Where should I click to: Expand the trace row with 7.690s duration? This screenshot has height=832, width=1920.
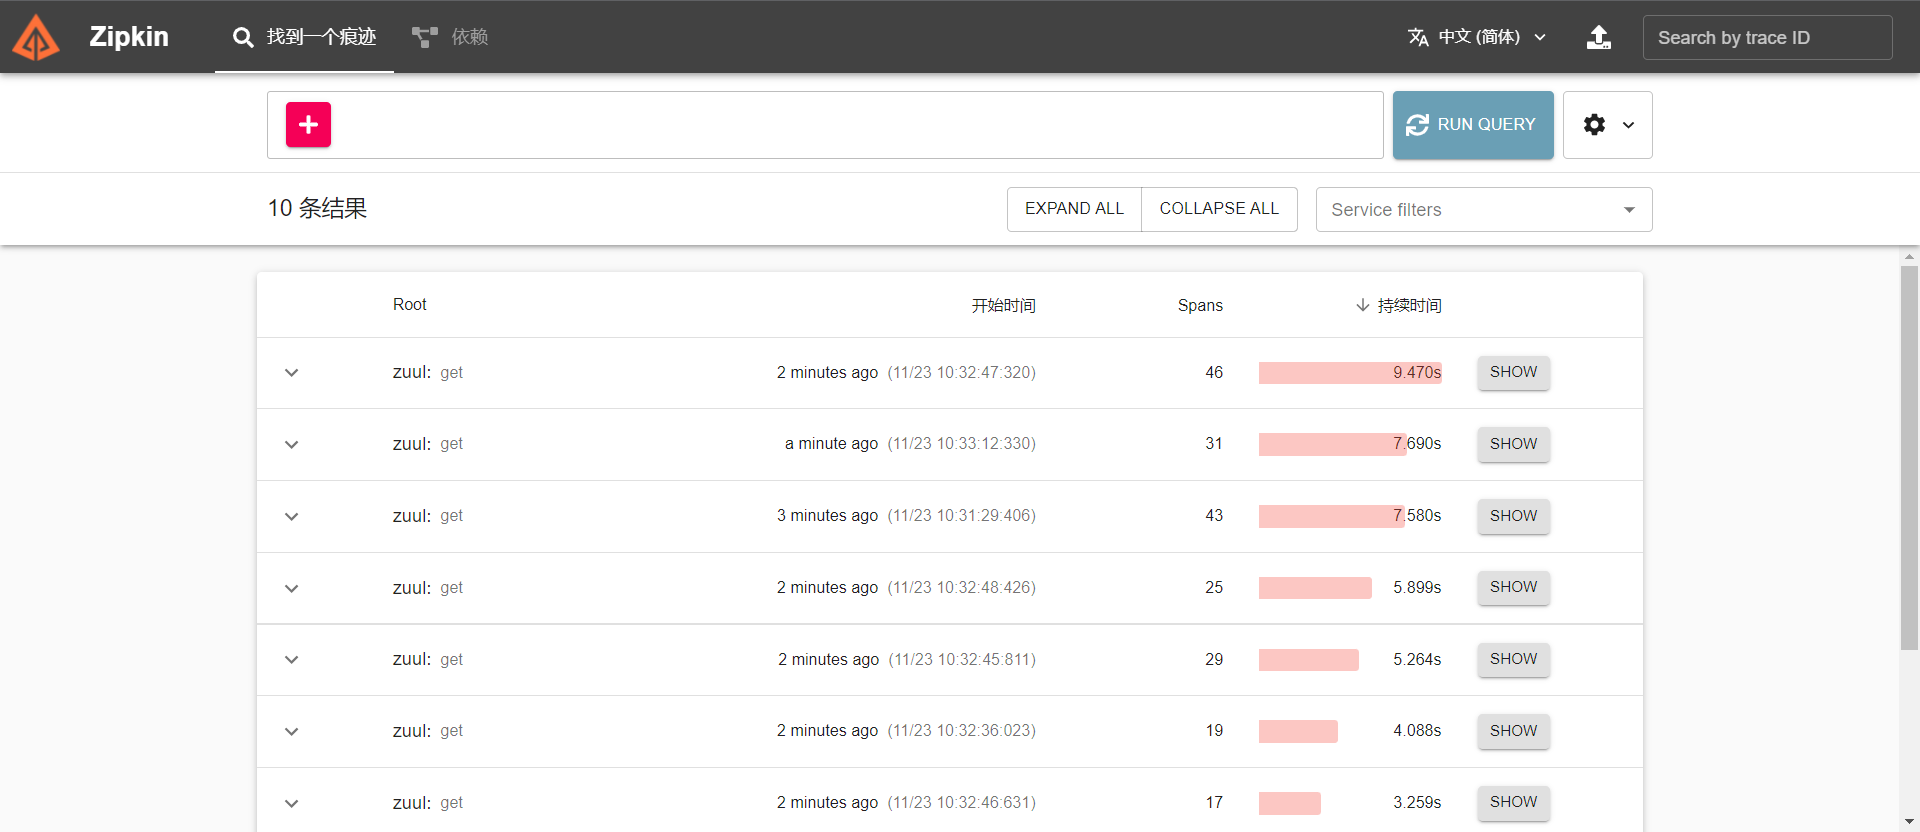pyautogui.click(x=291, y=444)
